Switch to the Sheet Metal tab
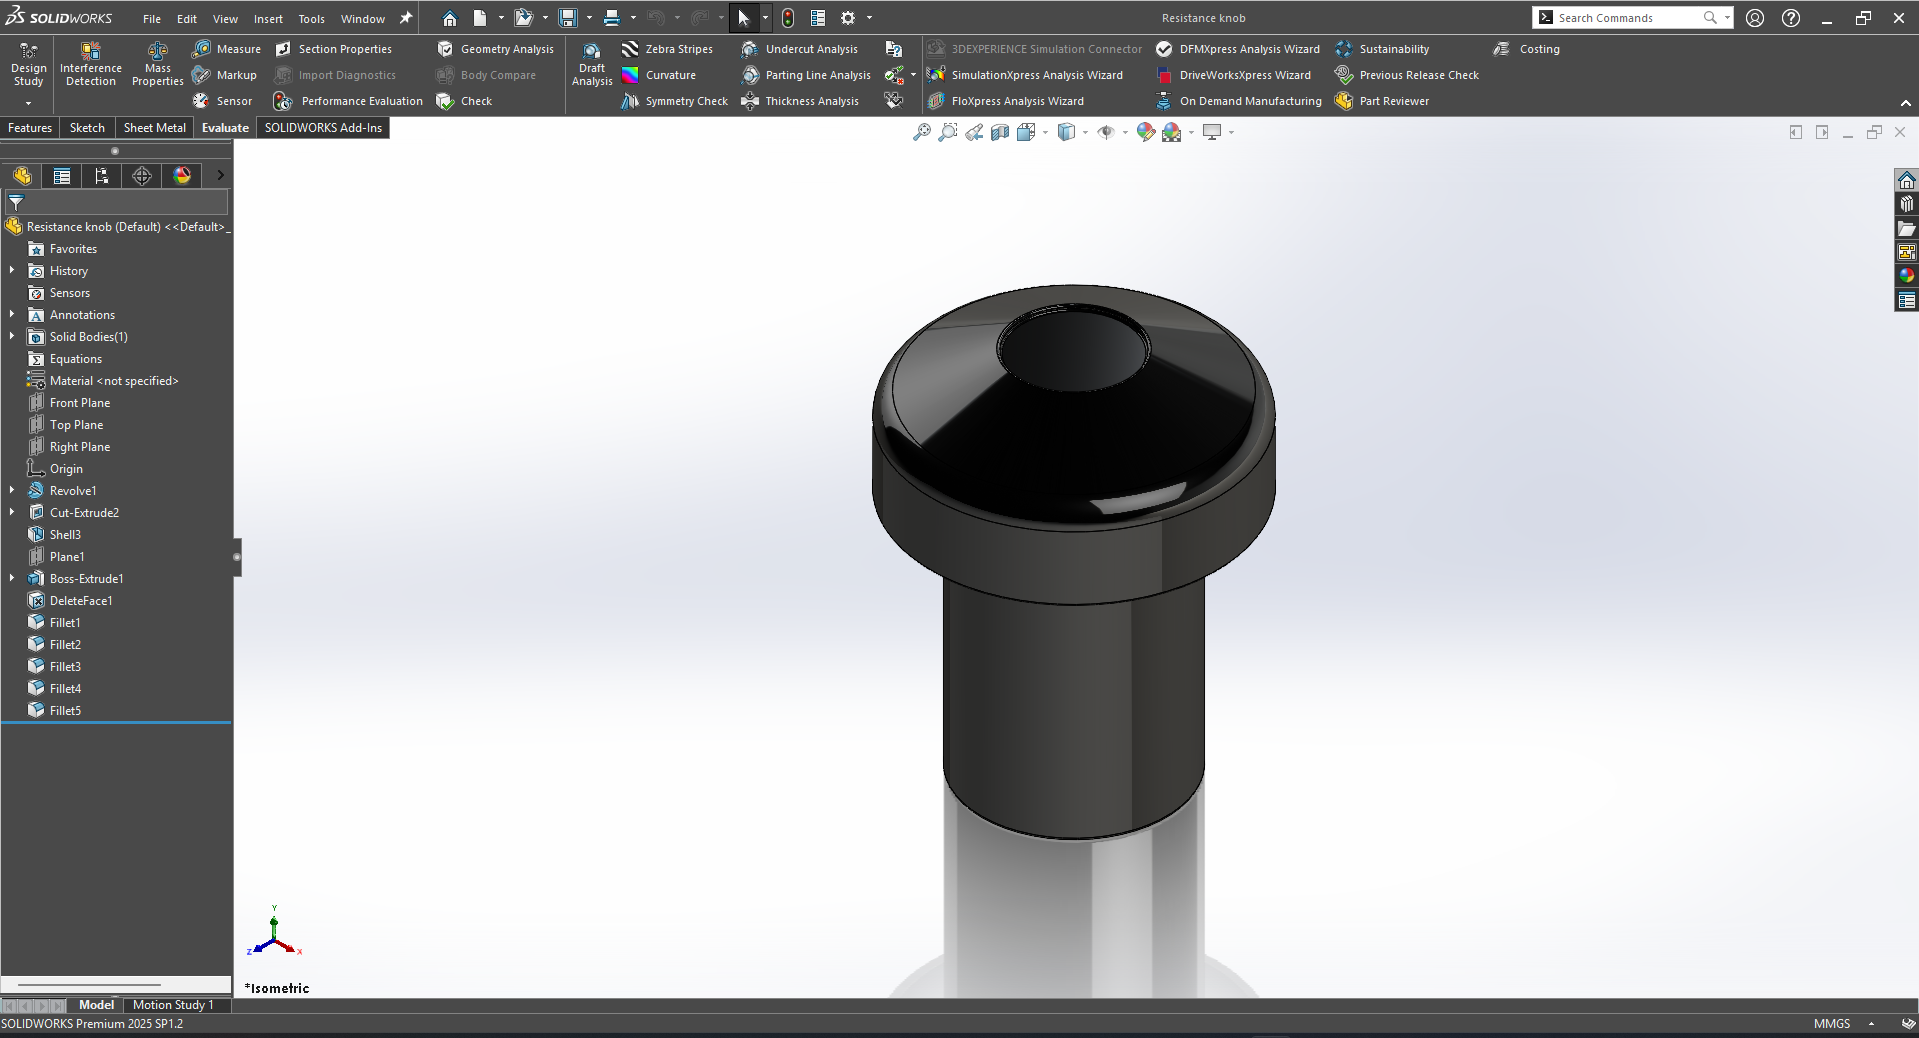1919x1038 pixels. pos(154,128)
